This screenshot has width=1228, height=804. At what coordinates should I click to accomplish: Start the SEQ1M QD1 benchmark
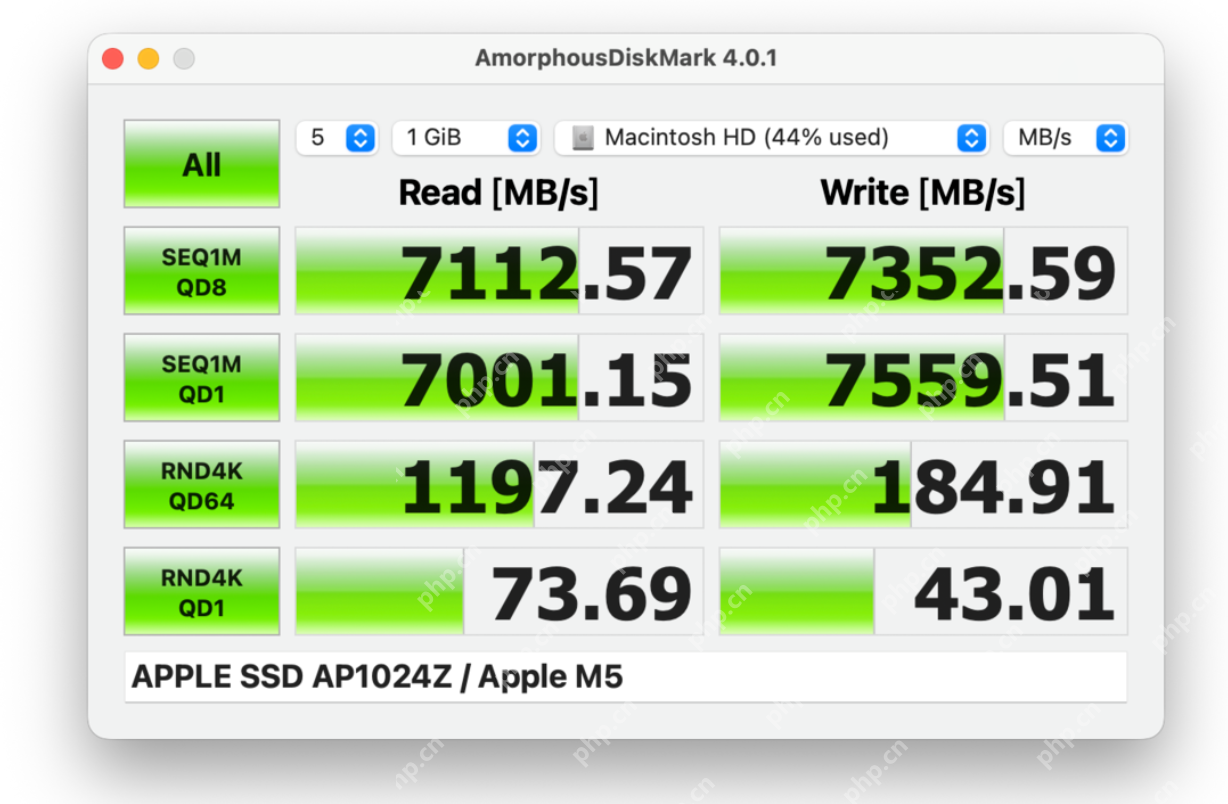tap(201, 378)
